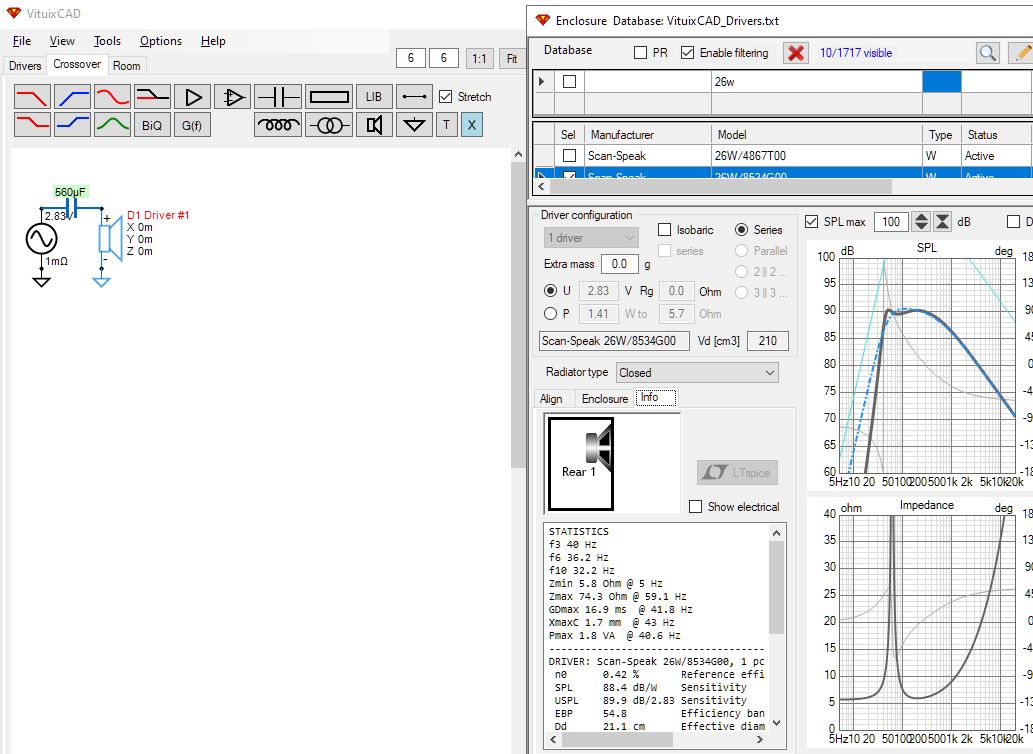Add a high-pass filter block (blue slope icon)

point(72,97)
